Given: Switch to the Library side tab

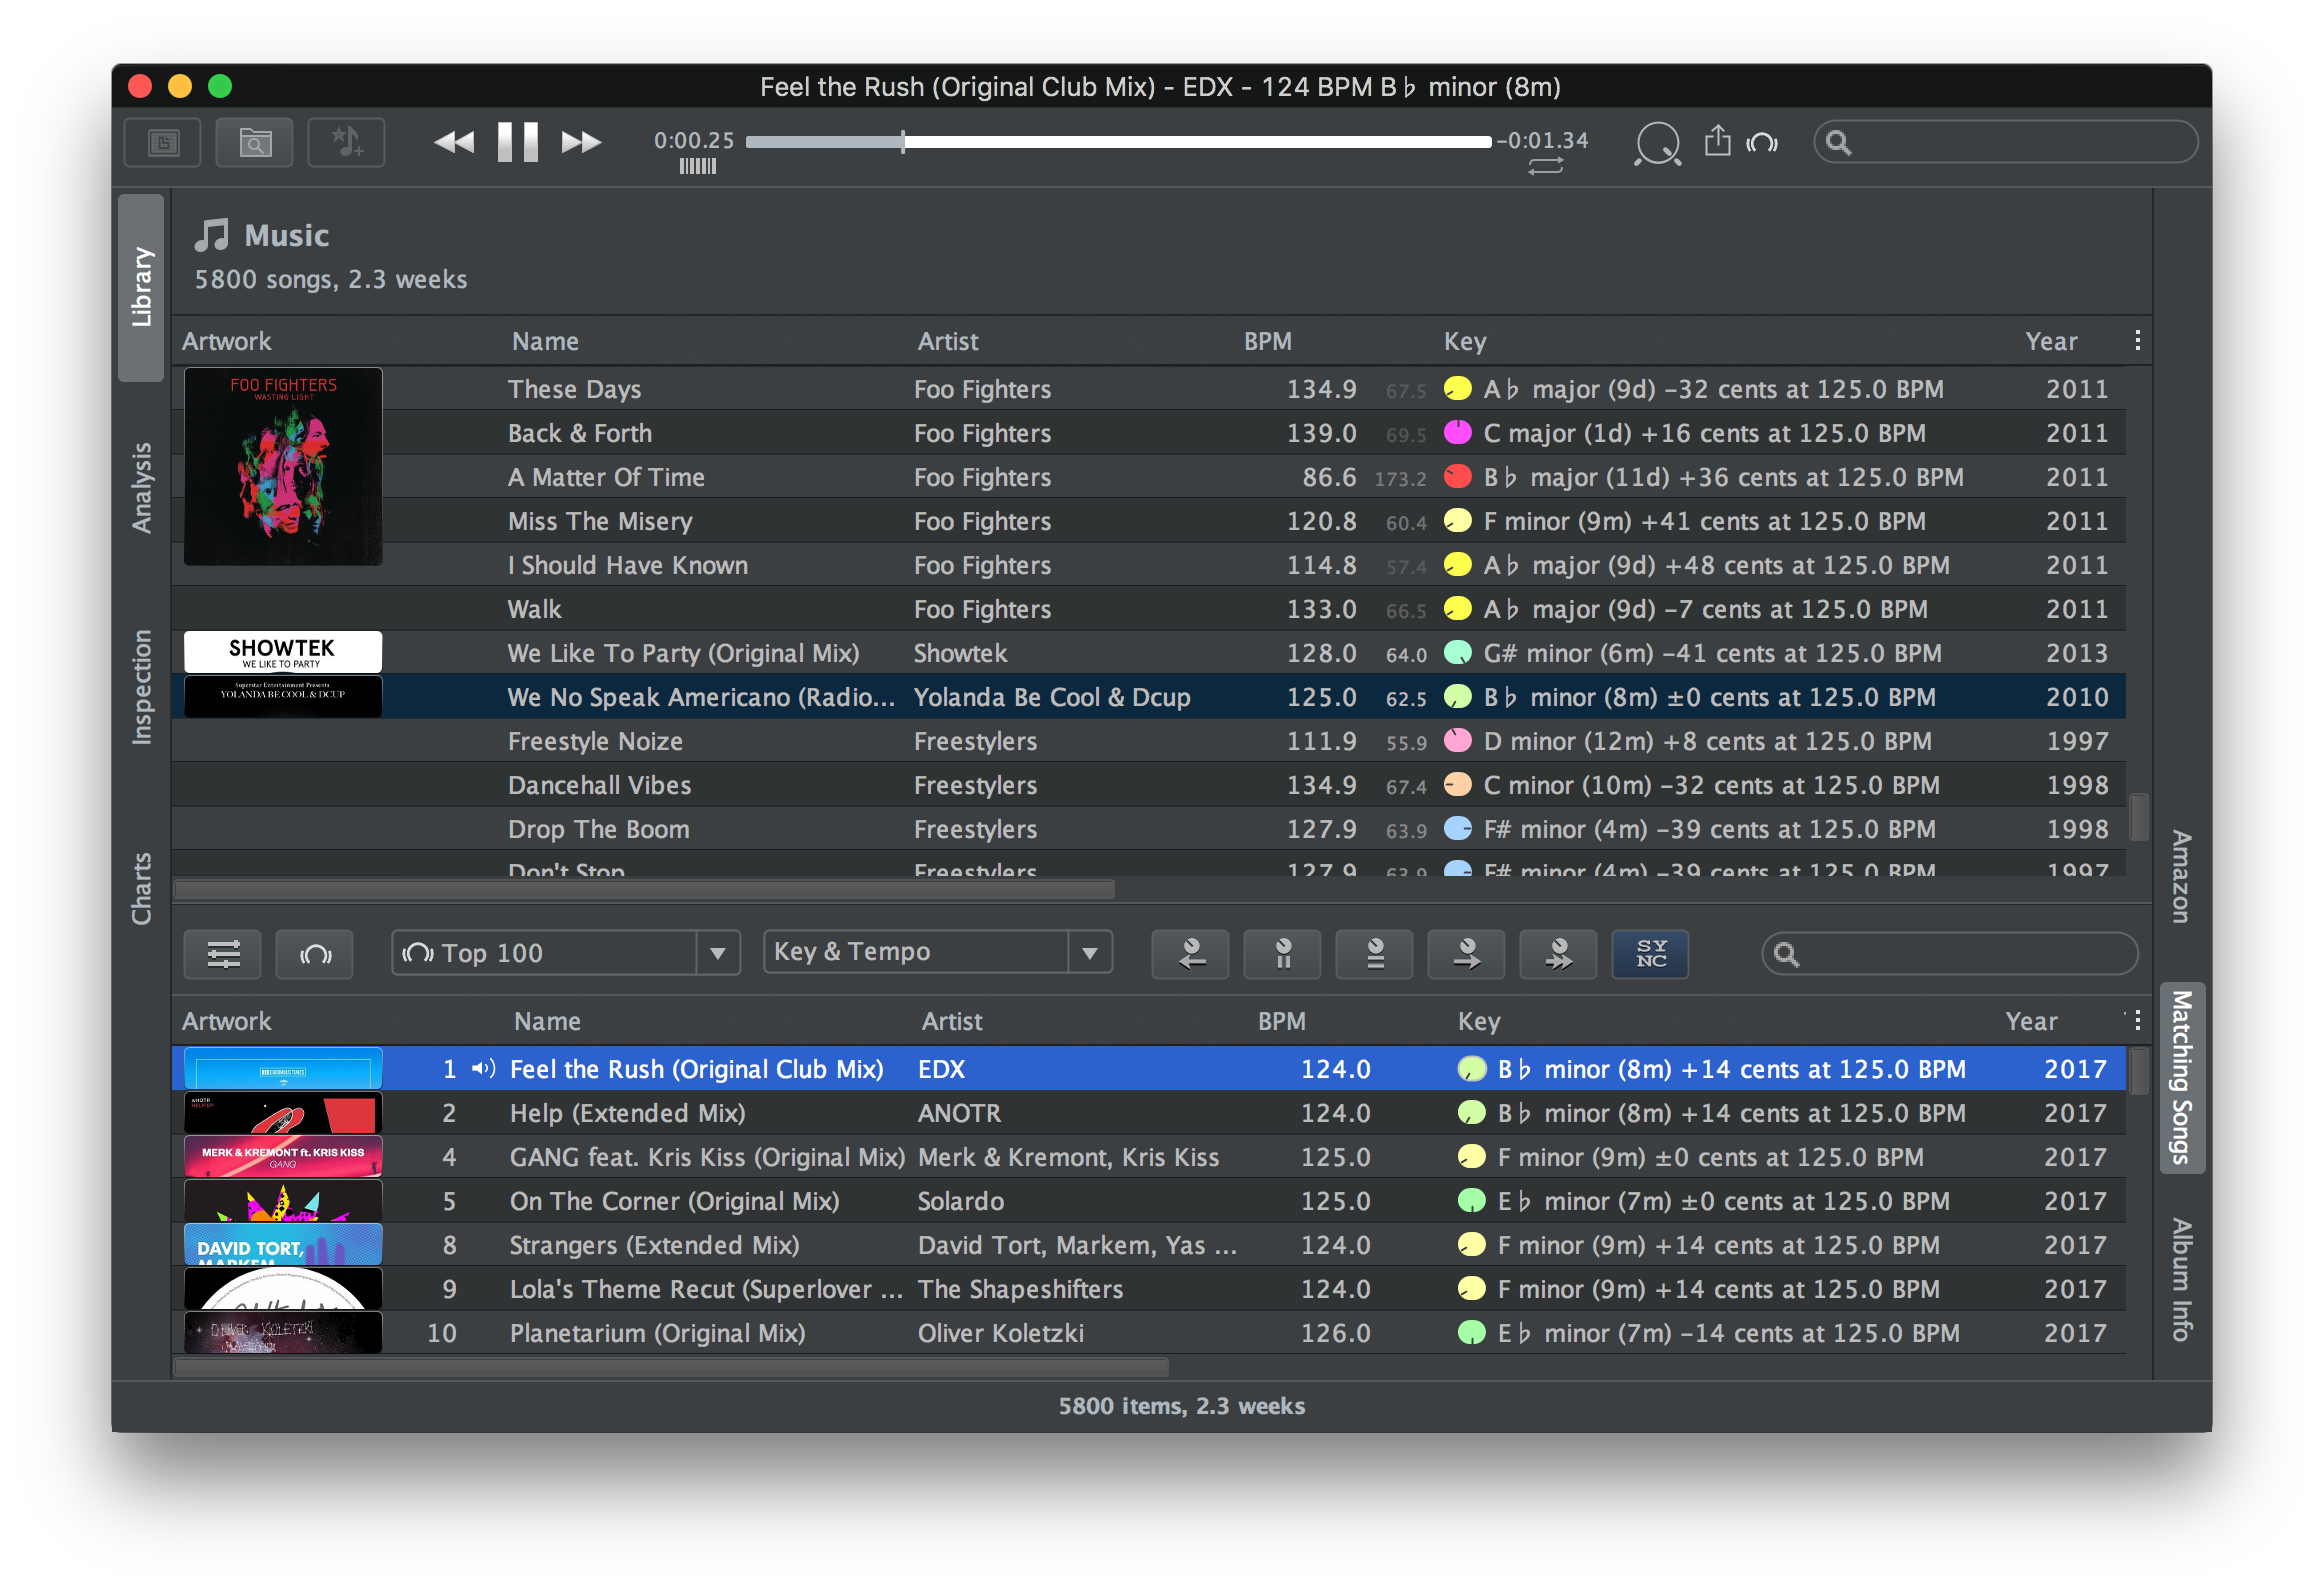Looking at the screenshot, I should (x=141, y=287).
